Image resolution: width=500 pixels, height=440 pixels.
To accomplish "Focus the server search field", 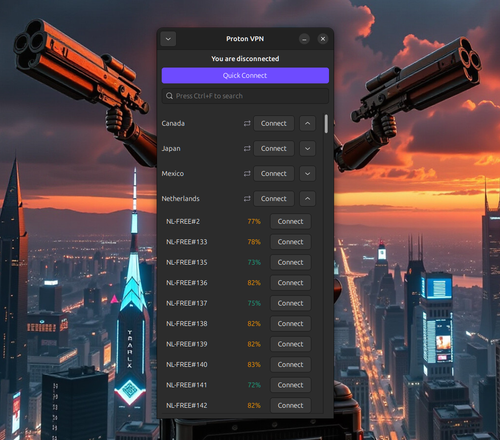I will tap(245, 96).
